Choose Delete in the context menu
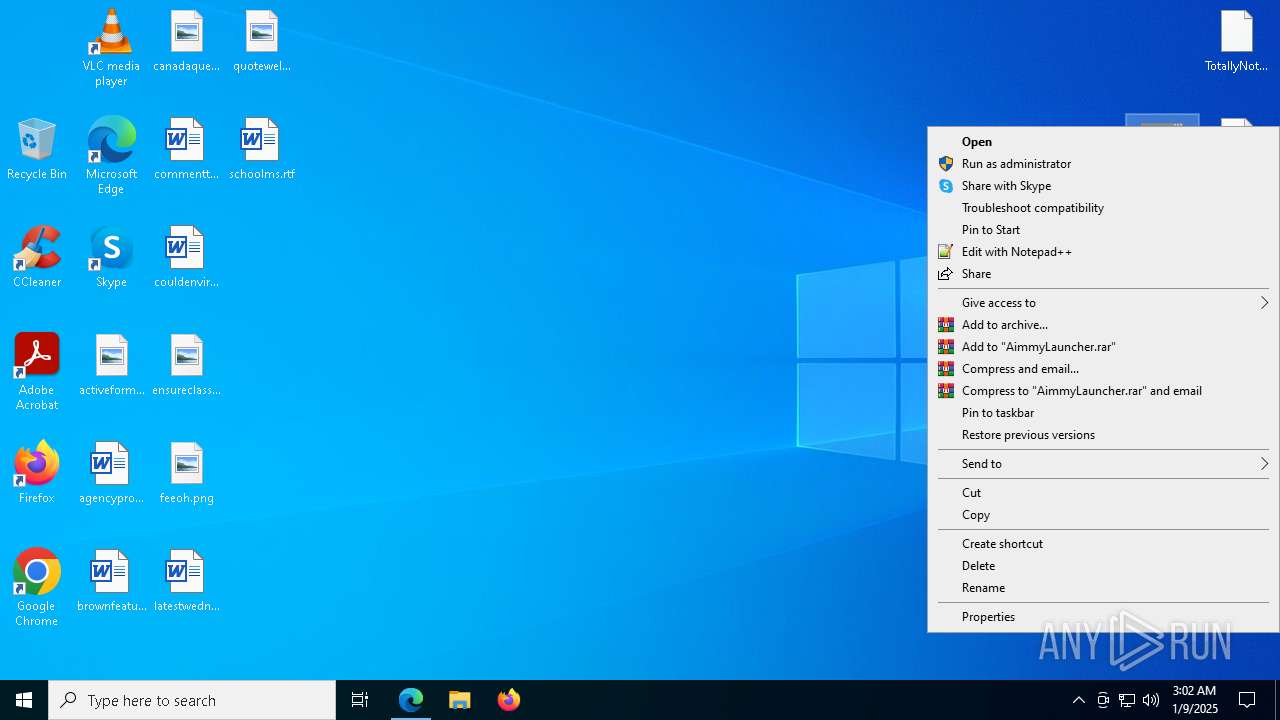Viewport: 1280px width, 720px height. click(x=1103, y=566)
